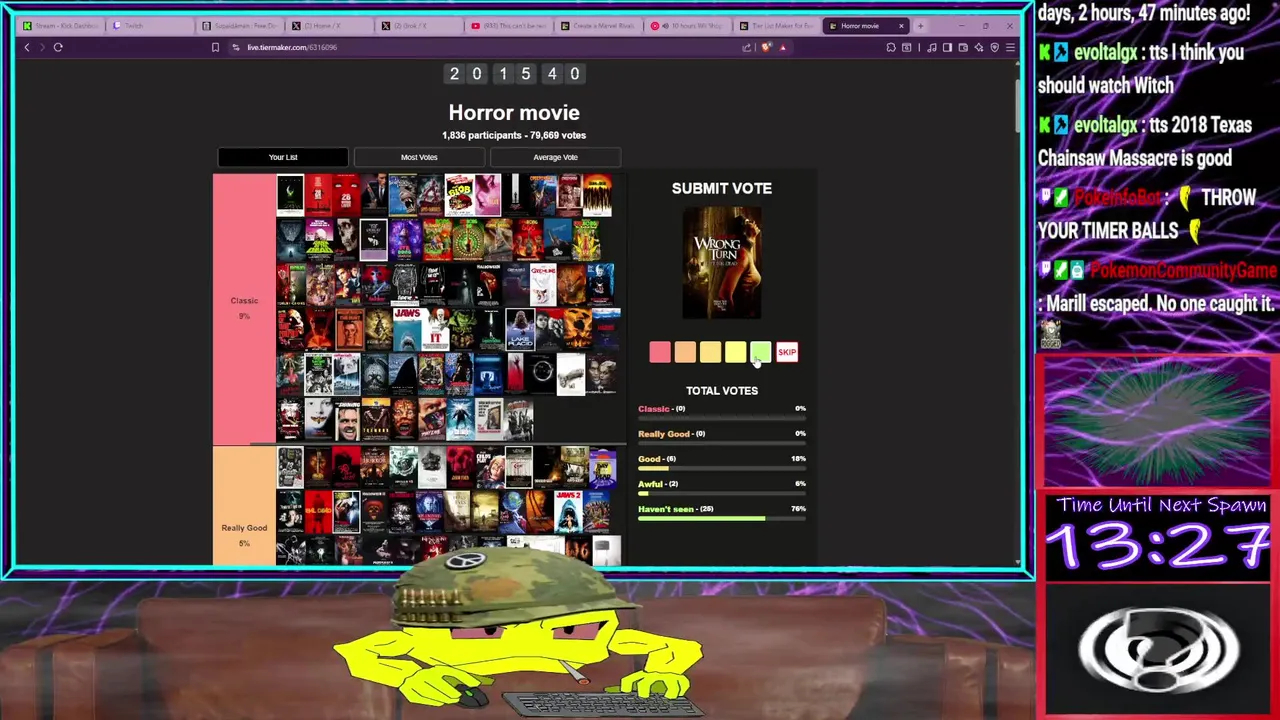Switch to the Twitch browser tab
Image resolution: width=1280 pixels, height=720 pixels.
click(x=150, y=26)
